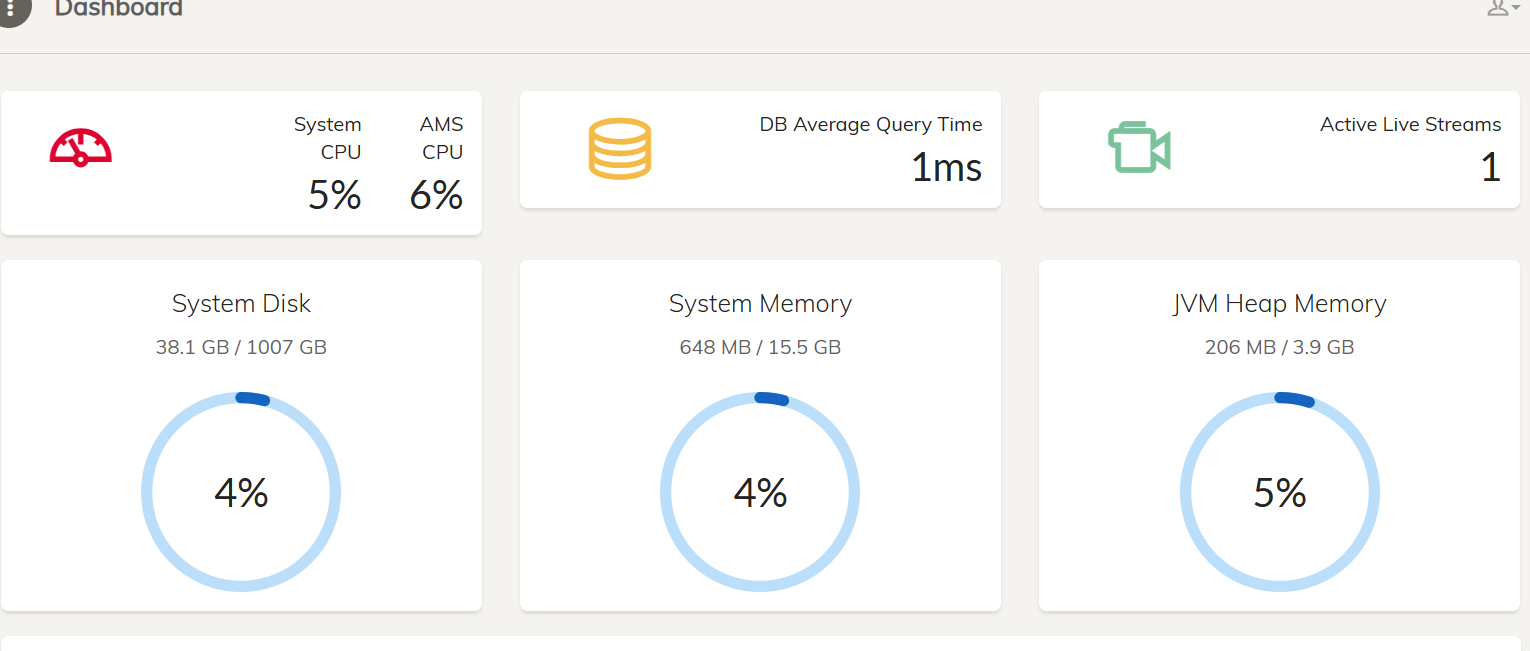Click the Dashboard page title

(119, 9)
